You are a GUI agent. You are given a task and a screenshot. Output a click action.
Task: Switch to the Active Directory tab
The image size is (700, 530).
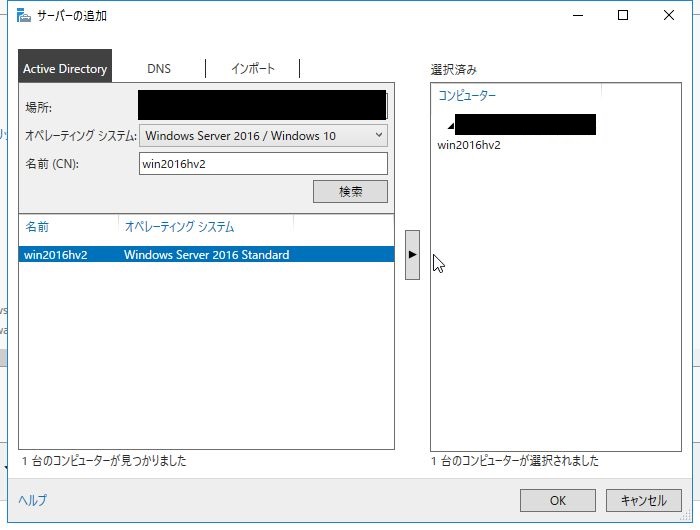(65, 66)
